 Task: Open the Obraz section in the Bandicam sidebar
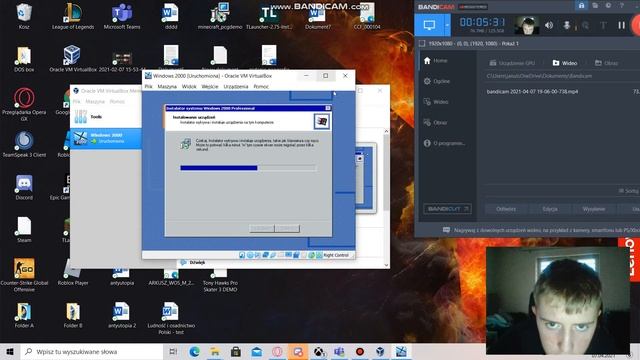pyautogui.click(x=436, y=122)
